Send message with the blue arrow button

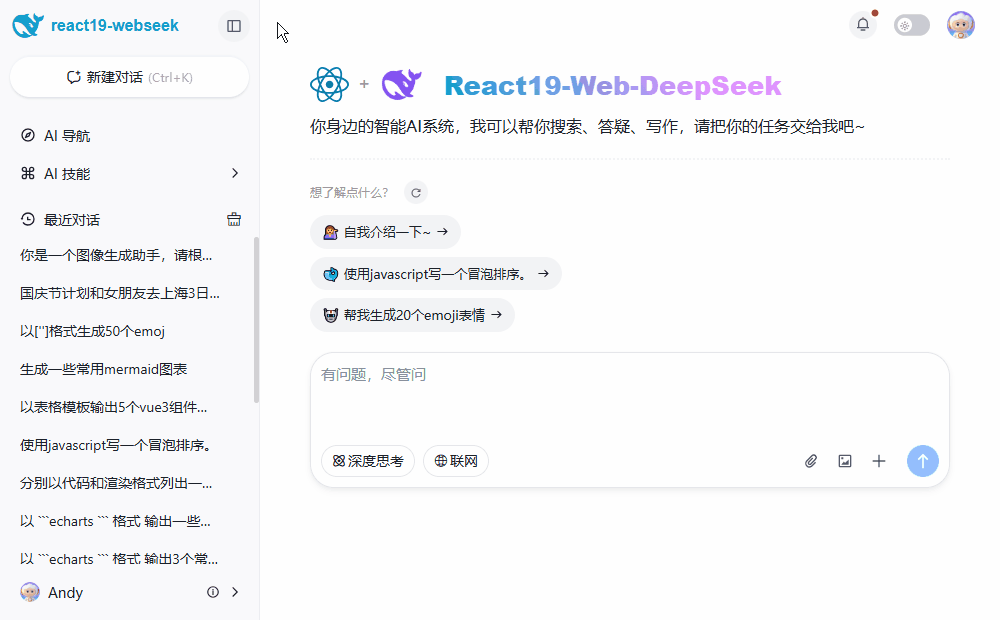tap(923, 461)
